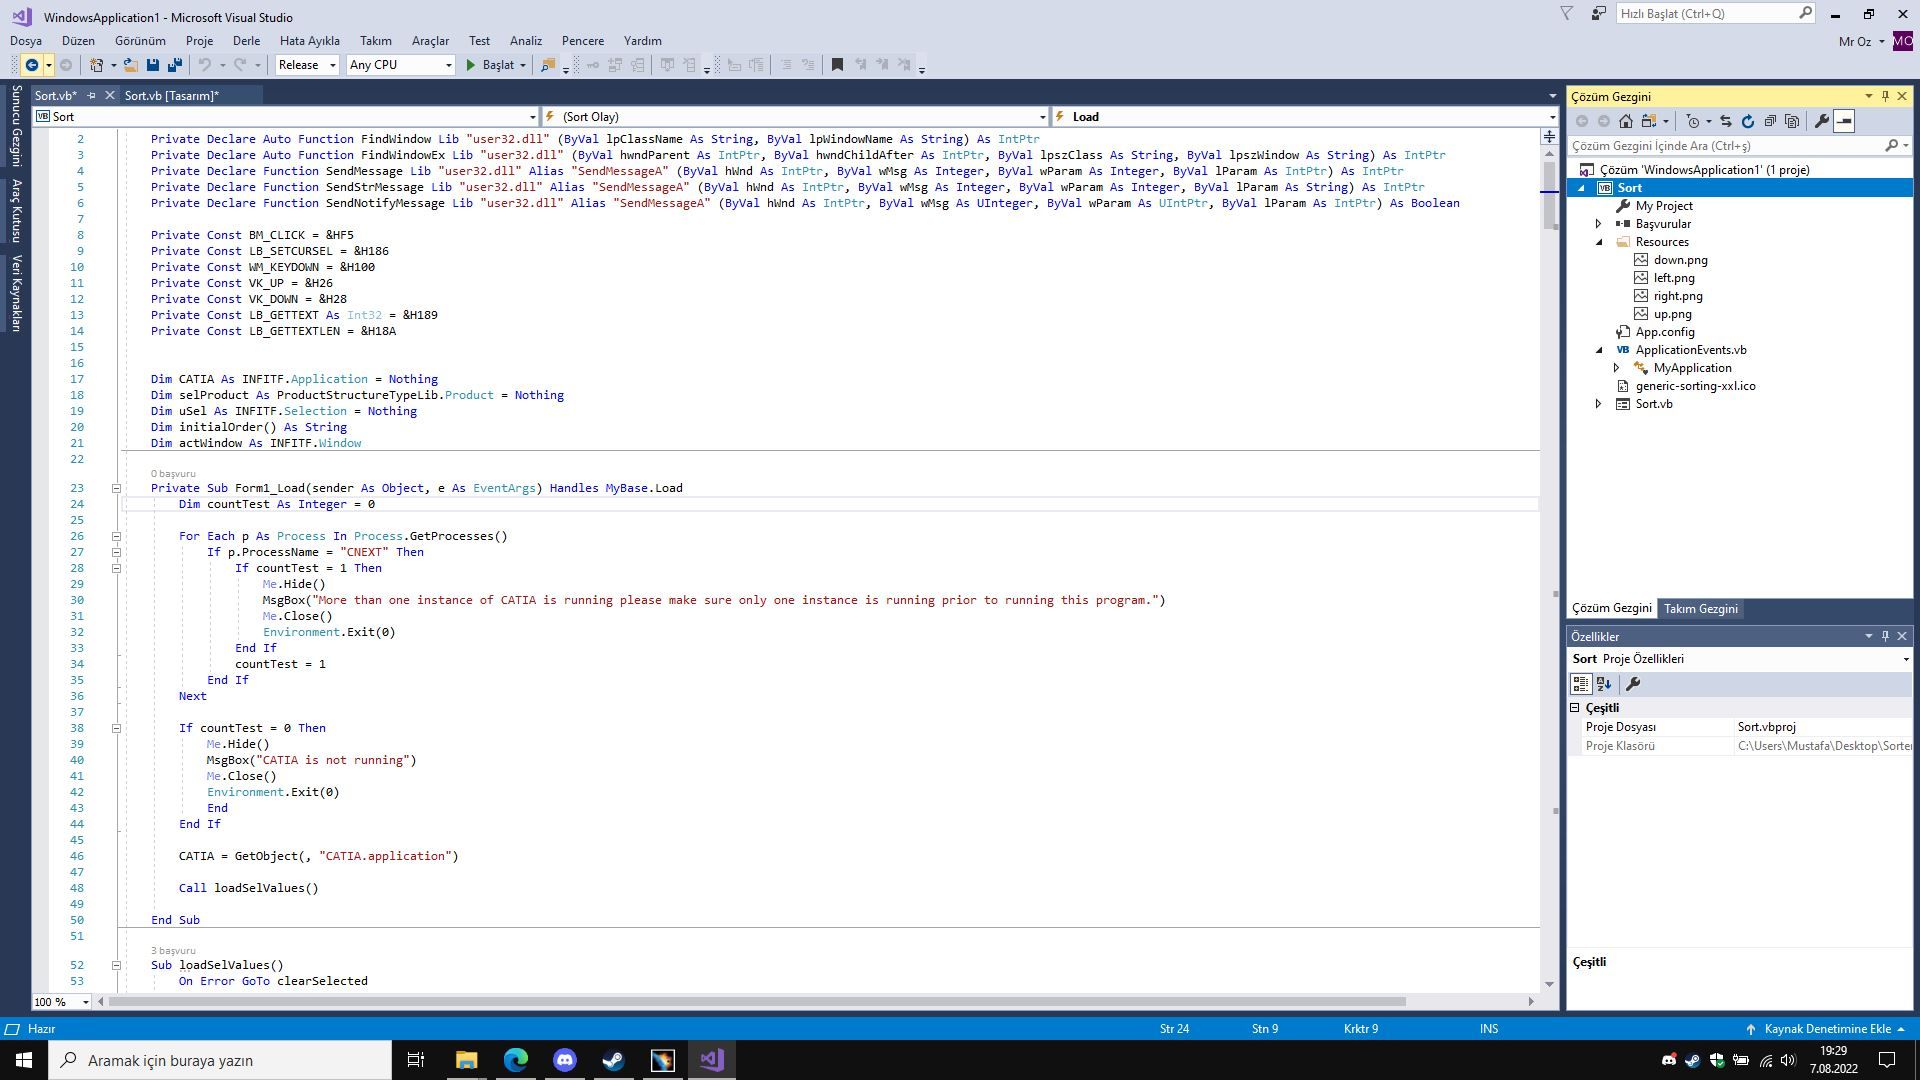Open the Sort class dropdown in the navigation bar
This screenshot has height=1080, width=1920.
pyautogui.click(x=285, y=117)
